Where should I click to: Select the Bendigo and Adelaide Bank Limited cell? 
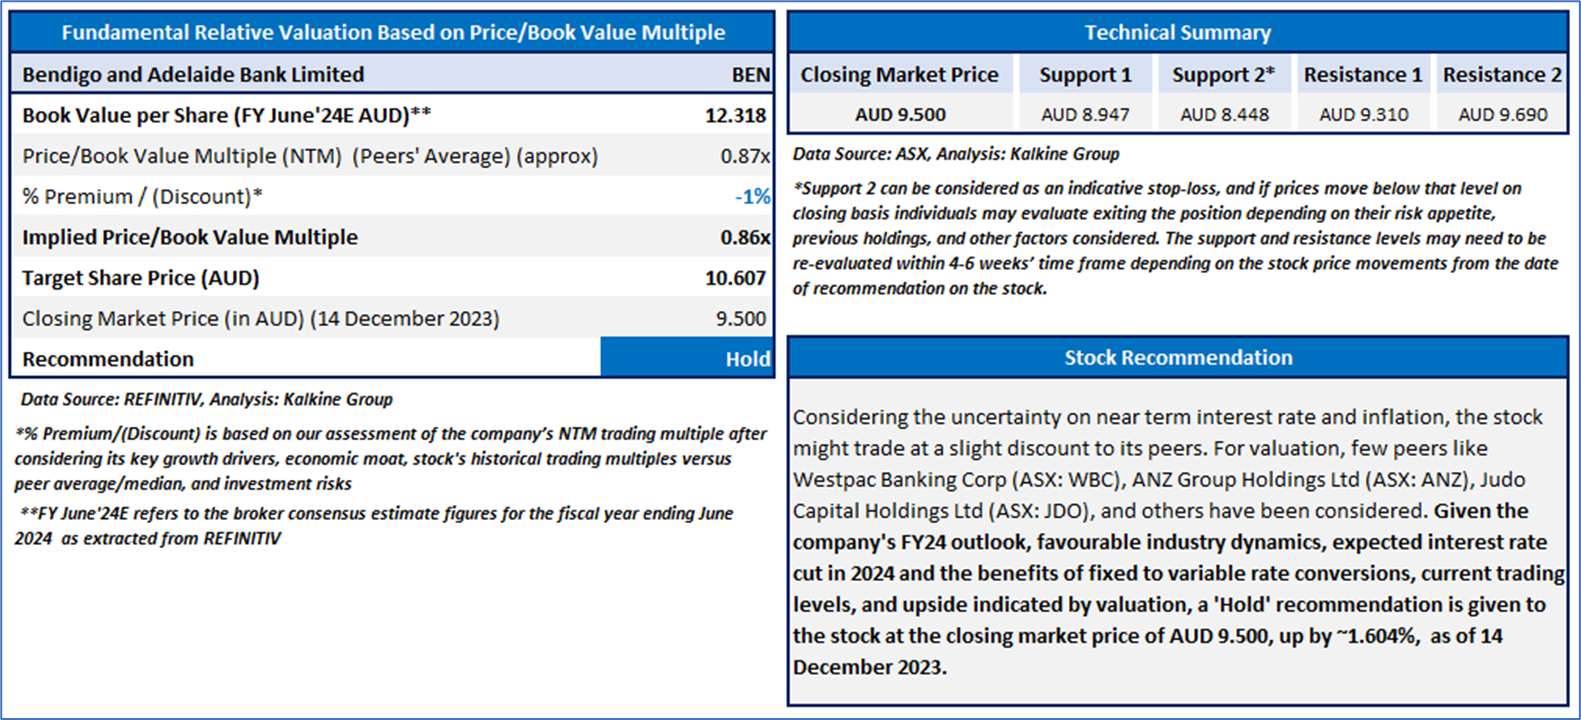[x=193, y=75]
